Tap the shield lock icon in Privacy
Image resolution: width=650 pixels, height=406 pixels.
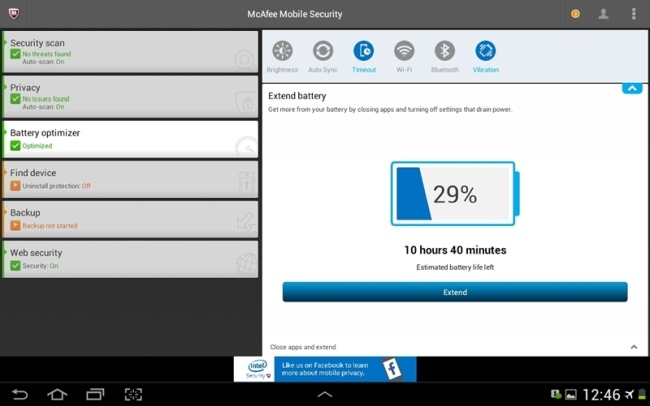246,103
